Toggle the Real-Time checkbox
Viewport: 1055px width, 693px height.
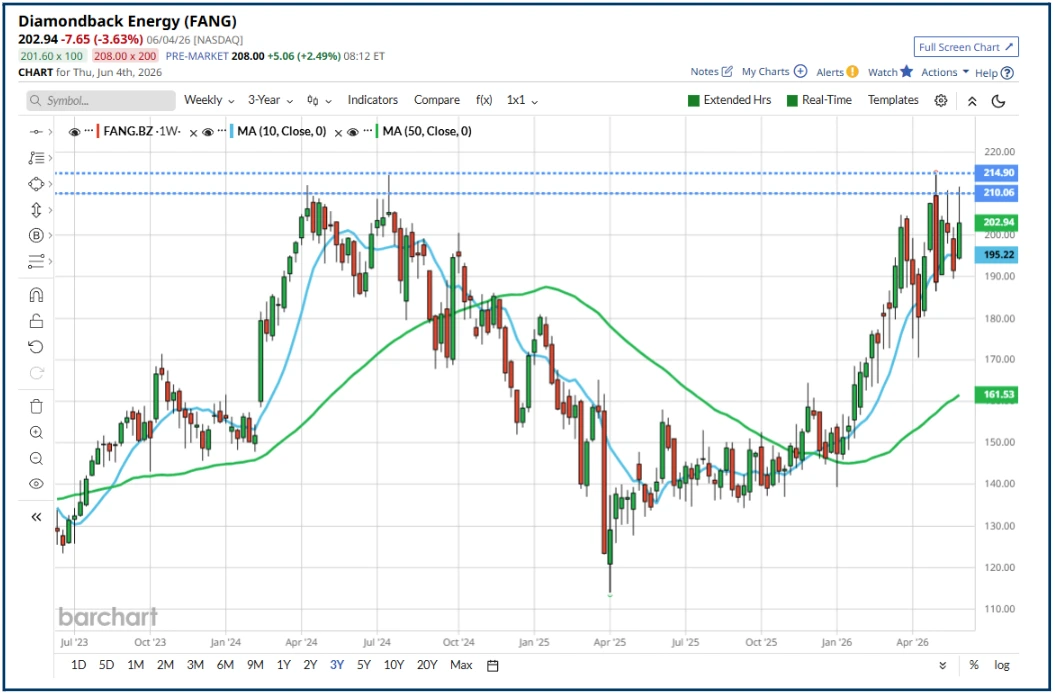[792, 100]
